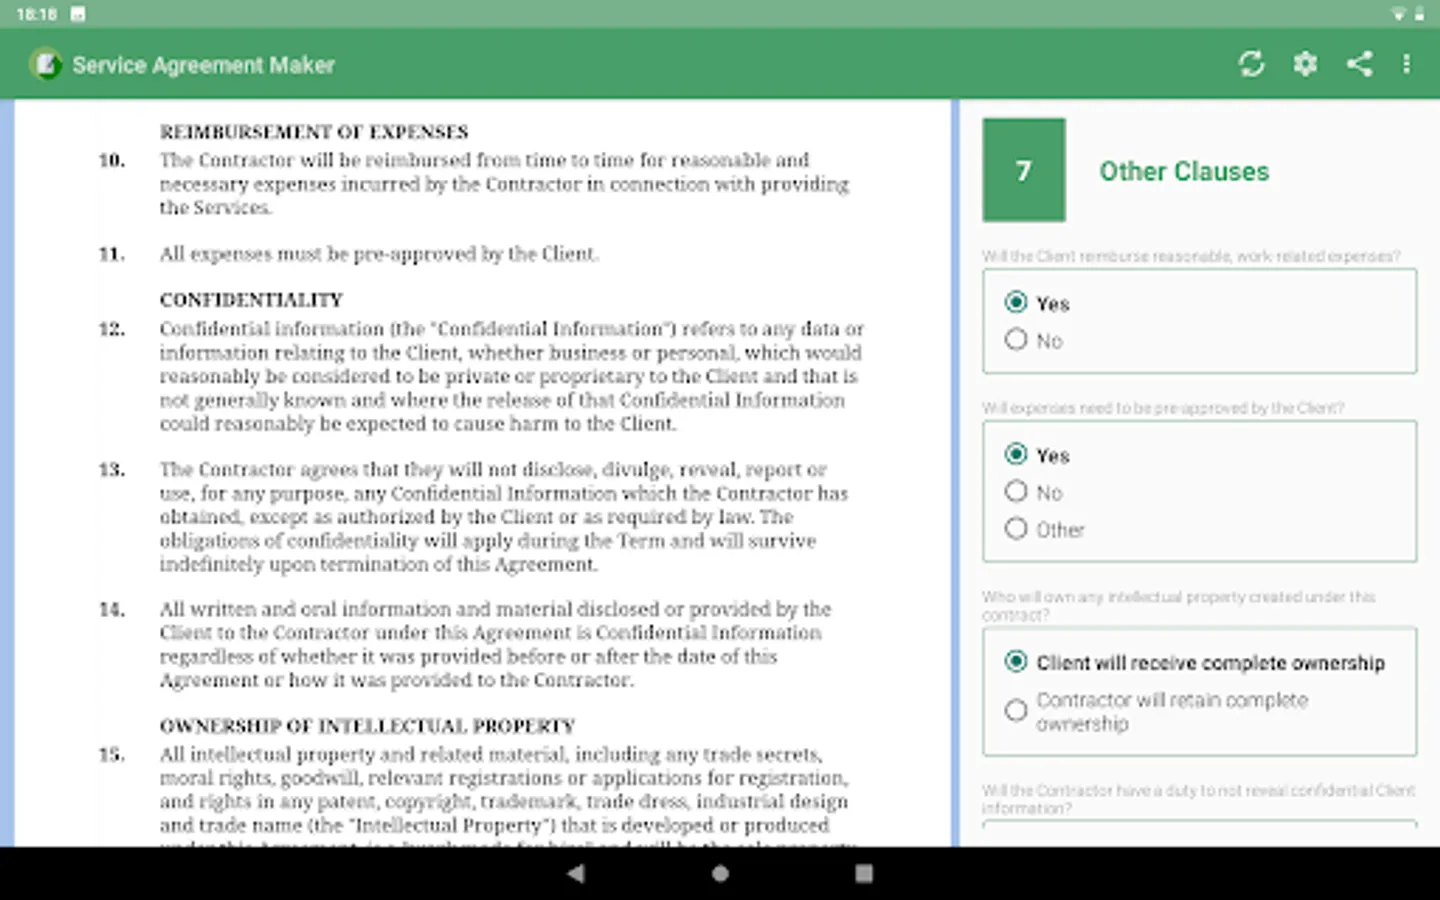Viewport: 1440px width, 900px height.
Task: Tap the green step 7 number box
Action: click(1024, 170)
